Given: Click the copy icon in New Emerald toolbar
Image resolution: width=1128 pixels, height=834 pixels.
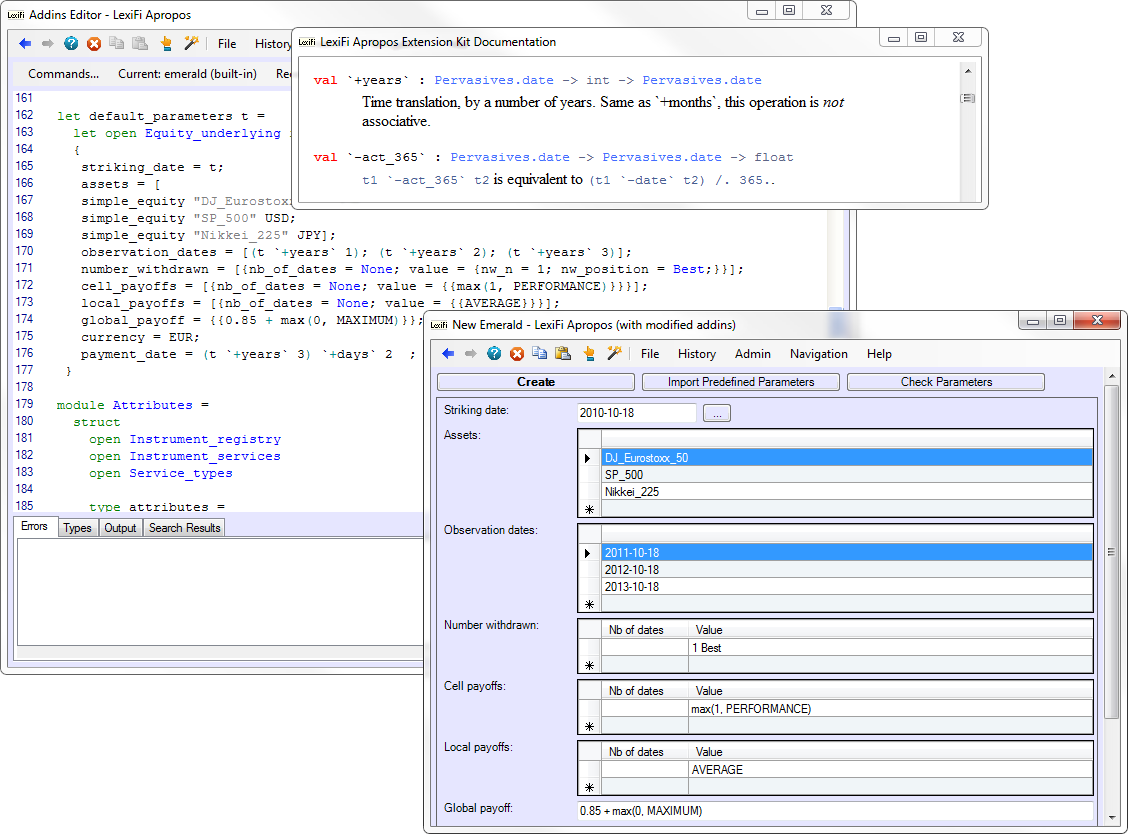Looking at the screenshot, I should point(540,354).
